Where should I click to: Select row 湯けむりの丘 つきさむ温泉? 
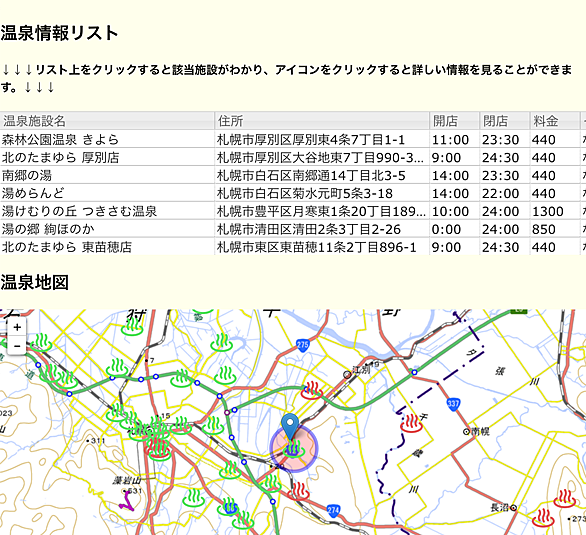(293, 211)
